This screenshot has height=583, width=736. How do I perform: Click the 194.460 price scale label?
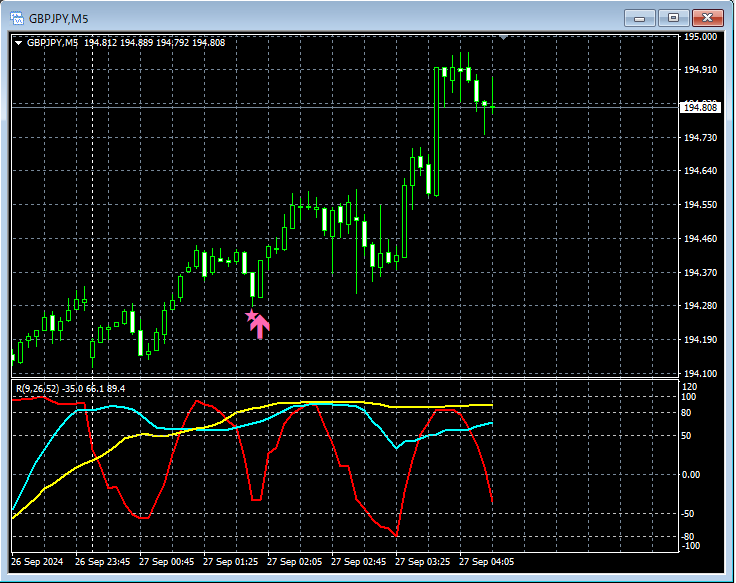click(x=700, y=238)
